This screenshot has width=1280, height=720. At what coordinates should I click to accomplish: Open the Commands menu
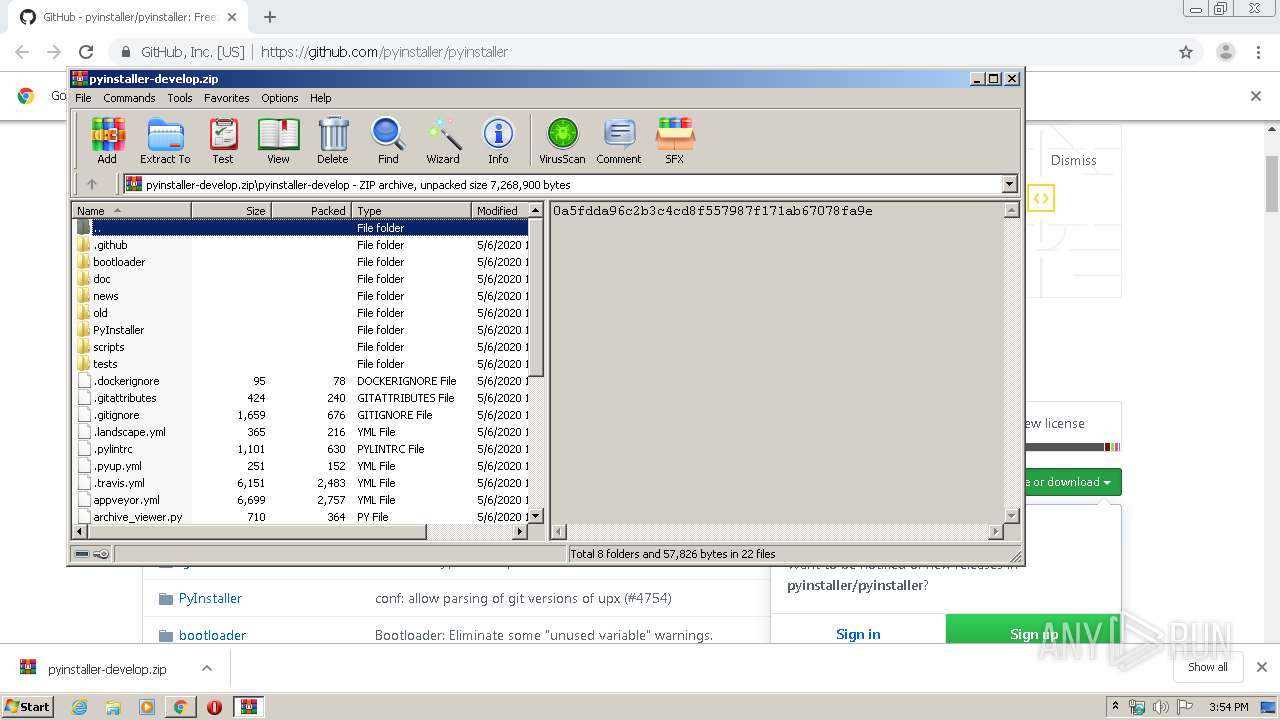click(129, 98)
